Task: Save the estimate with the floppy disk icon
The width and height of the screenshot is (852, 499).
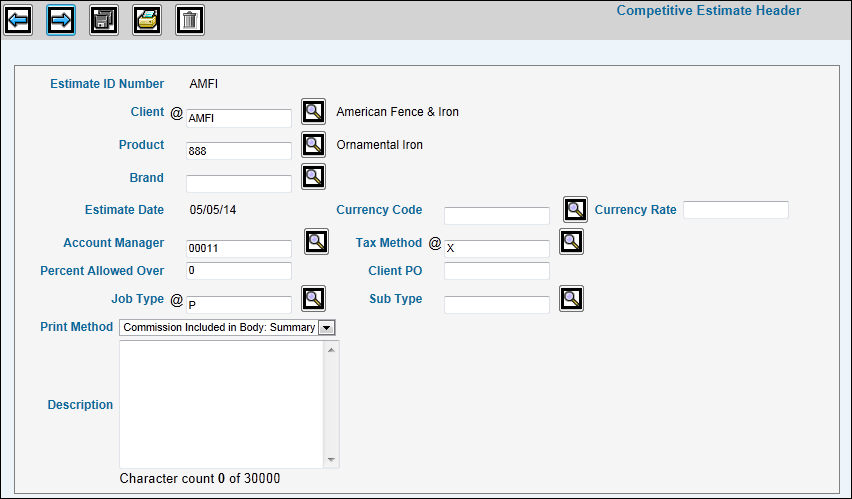Action: pos(104,21)
